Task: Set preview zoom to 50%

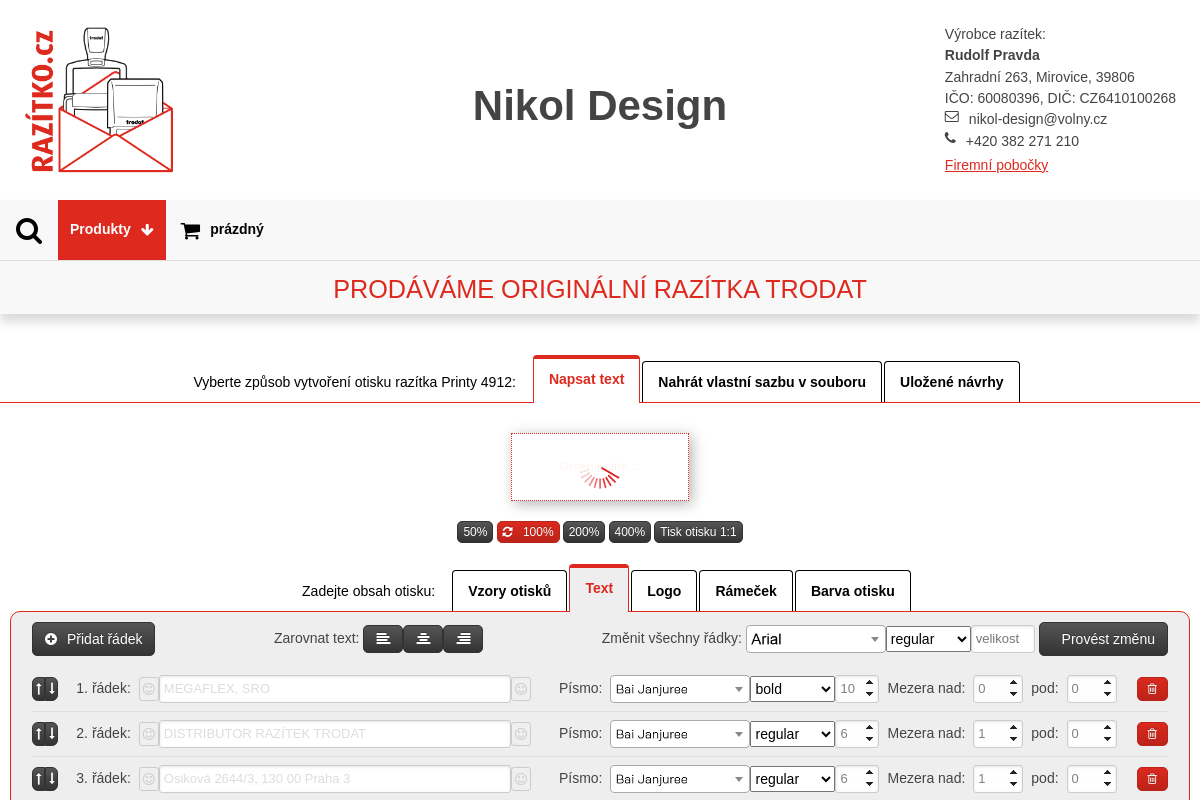Action: pyautogui.click(x=475, y=532)
